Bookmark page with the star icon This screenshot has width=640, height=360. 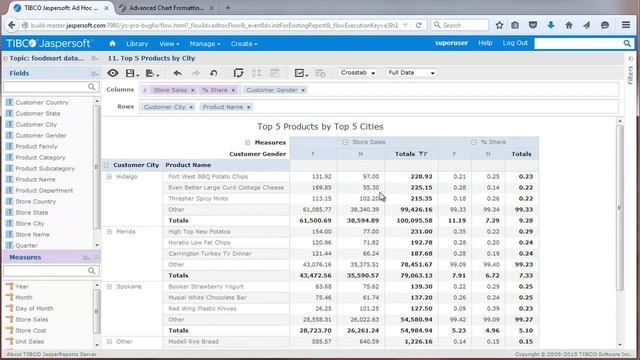coord(499,25)
